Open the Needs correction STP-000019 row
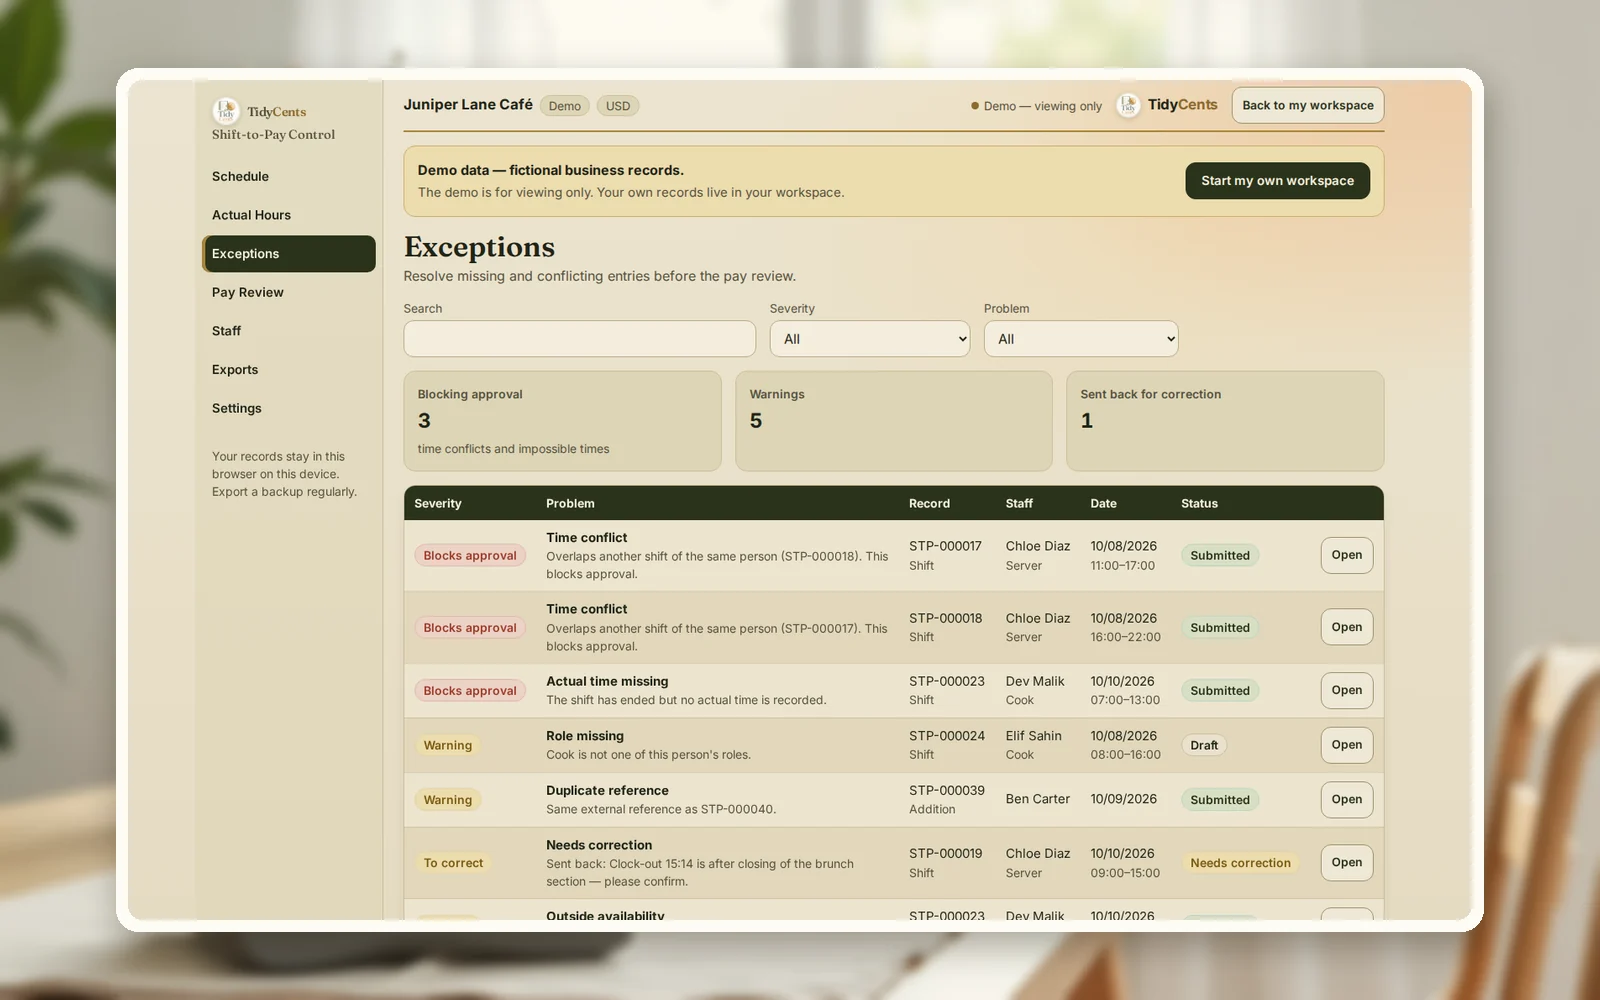The image size is (1600, 1000). tap(1346, 862)
